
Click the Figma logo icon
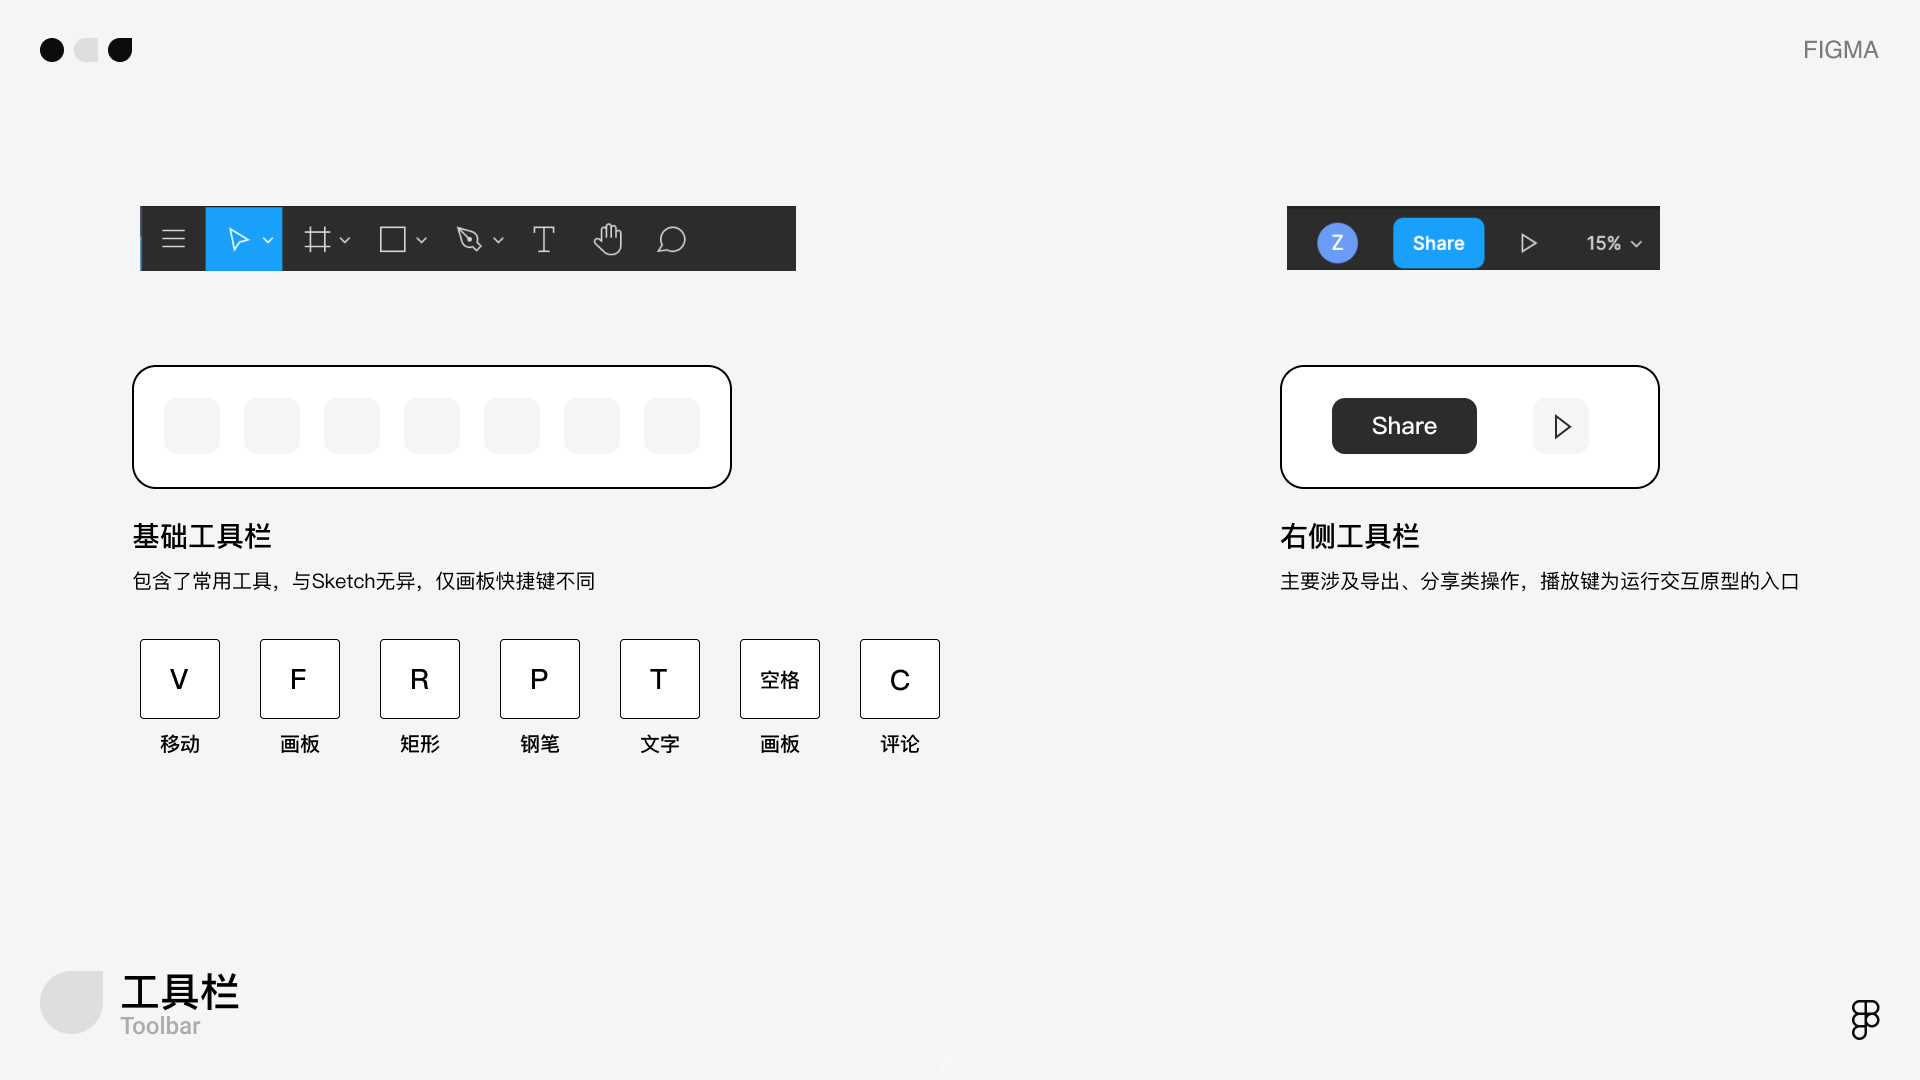1865,1019
